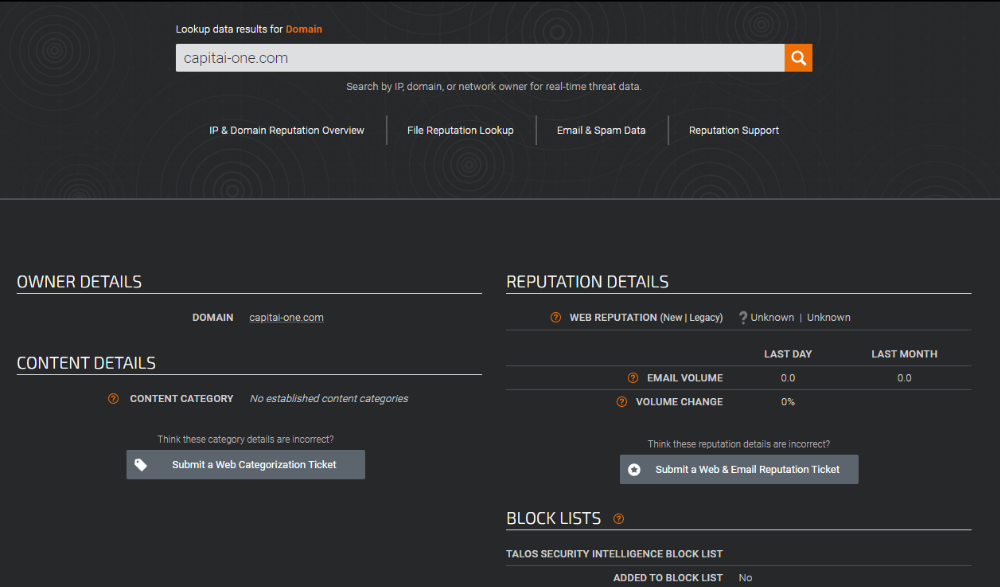Click help icon next to Block Lists

click(618, 519)
